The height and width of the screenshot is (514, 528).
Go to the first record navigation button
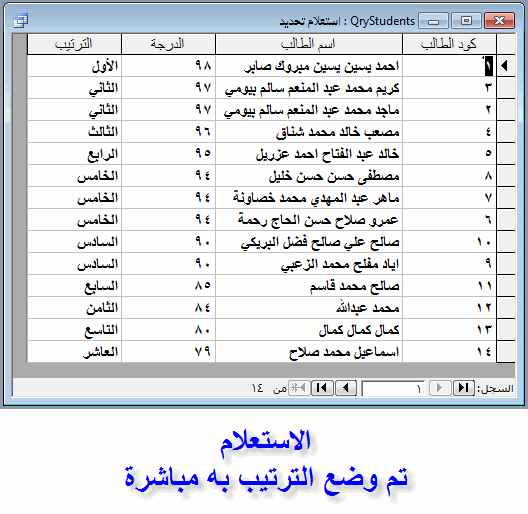click(464, 388)
